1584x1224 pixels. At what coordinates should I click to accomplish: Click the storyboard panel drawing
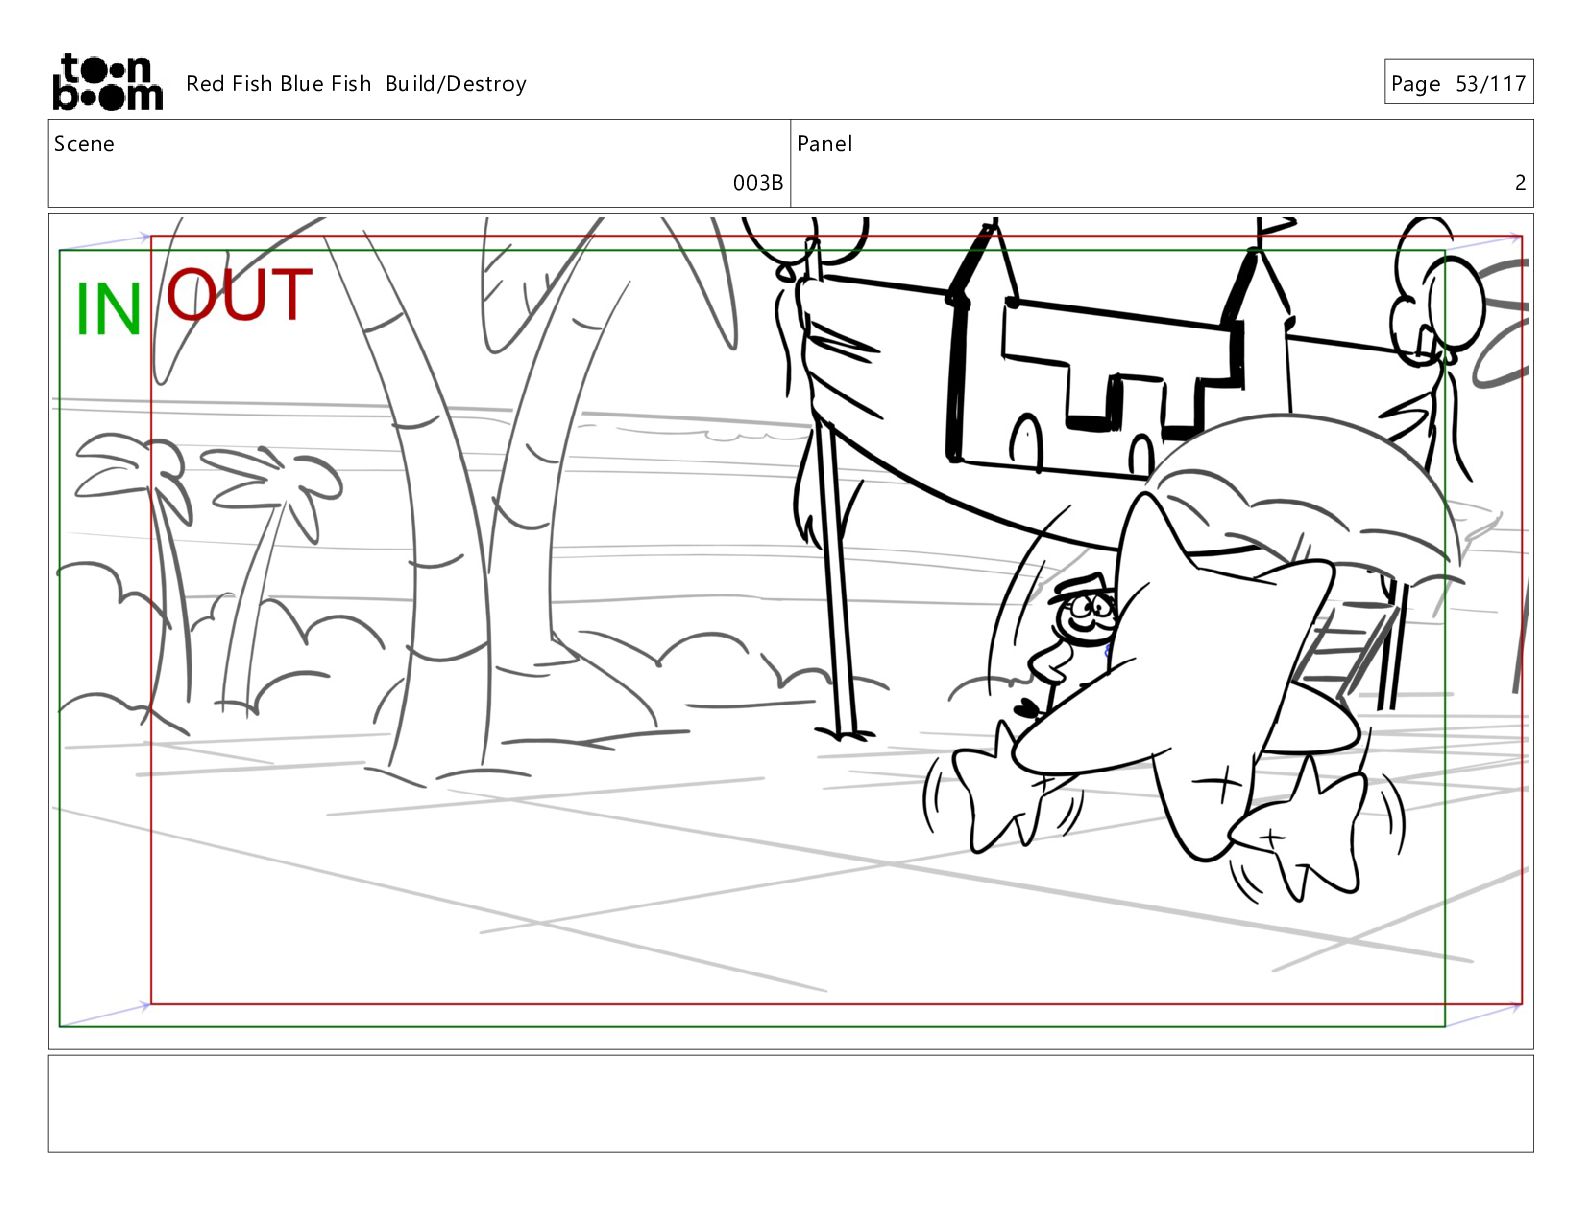pos(790,631)
